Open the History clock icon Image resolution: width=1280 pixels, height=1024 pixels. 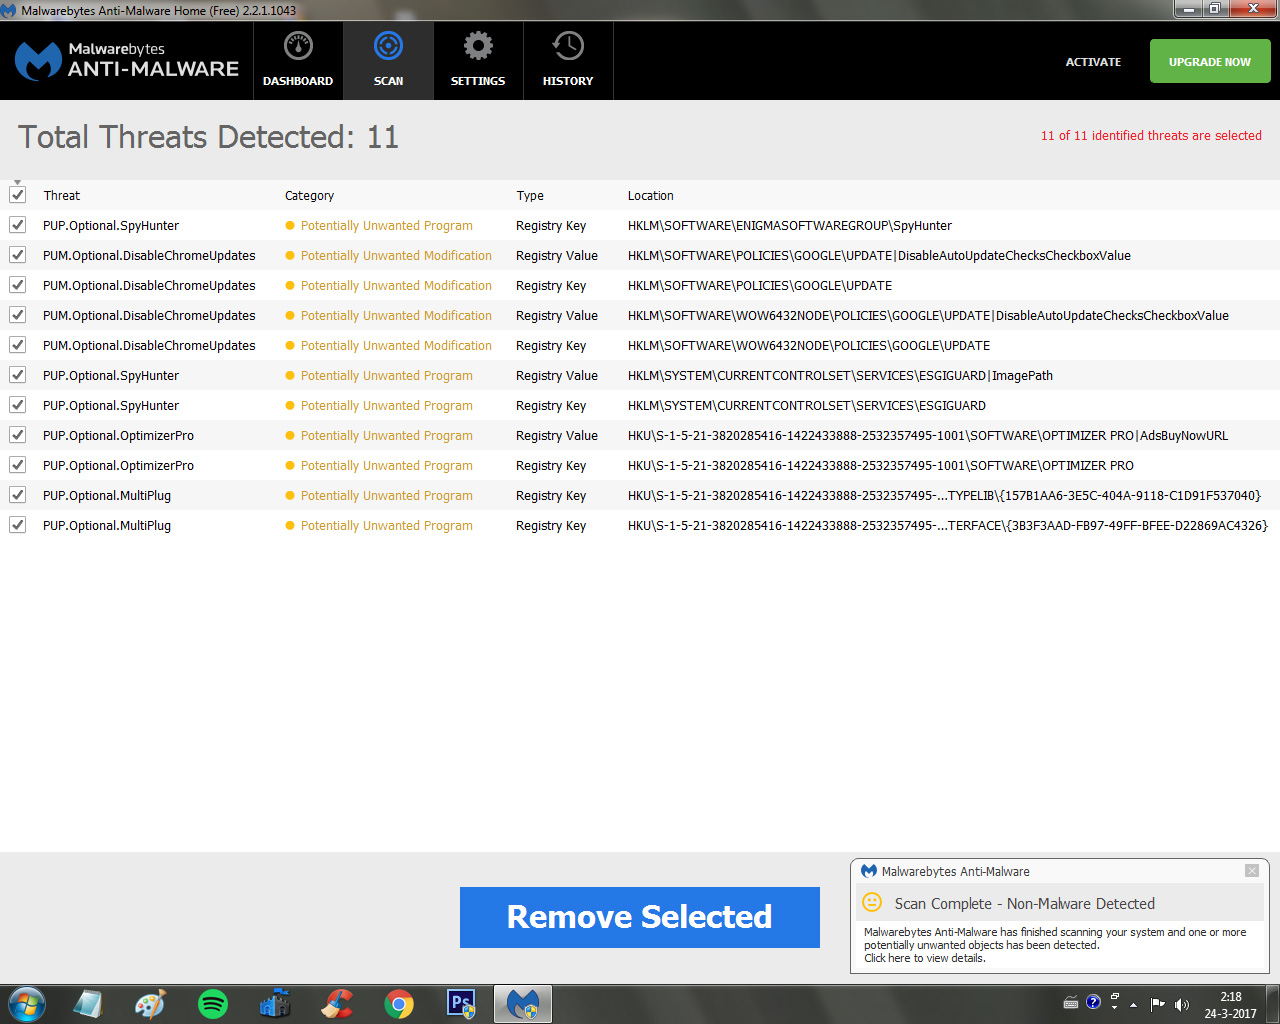[x=568, y=47]
